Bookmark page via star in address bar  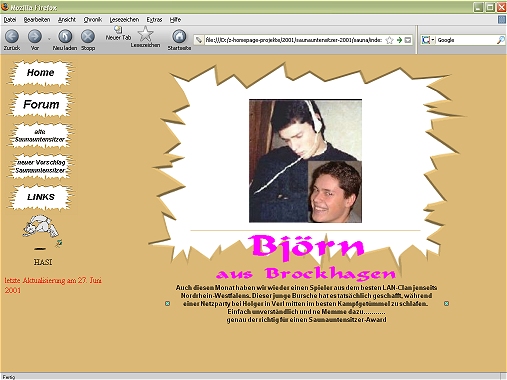tap(389, 40)
